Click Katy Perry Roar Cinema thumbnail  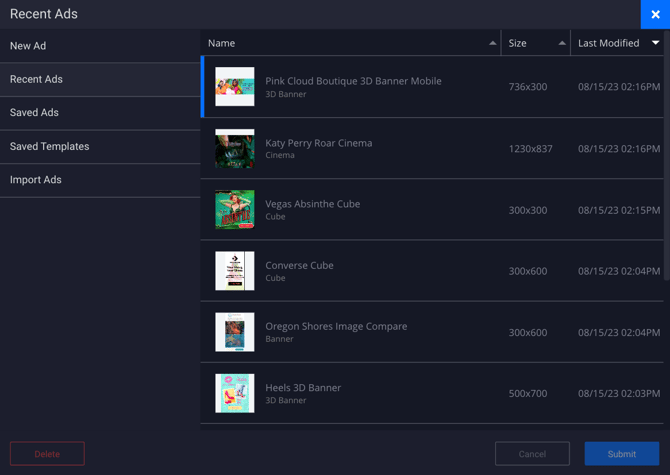click(x=235, y=148)
